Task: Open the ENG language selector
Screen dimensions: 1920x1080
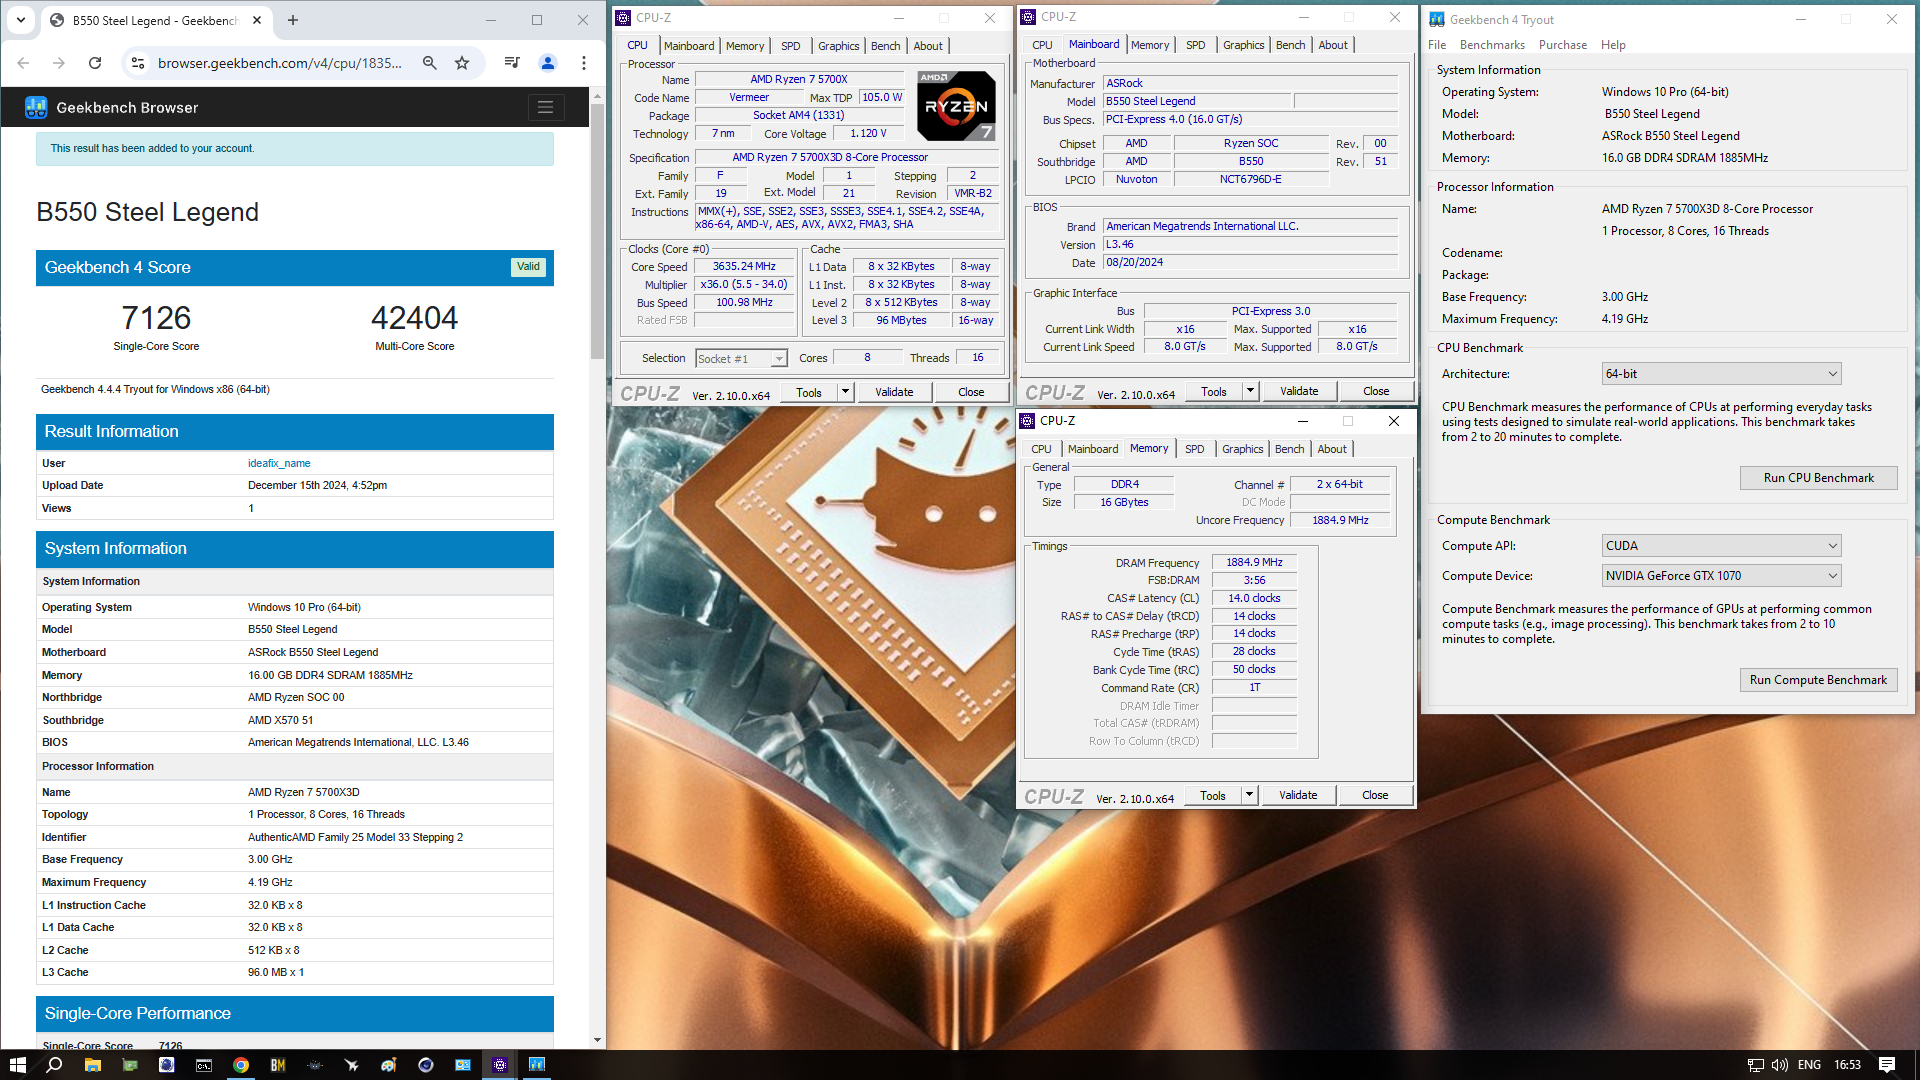Action: coord(1809,1065)
